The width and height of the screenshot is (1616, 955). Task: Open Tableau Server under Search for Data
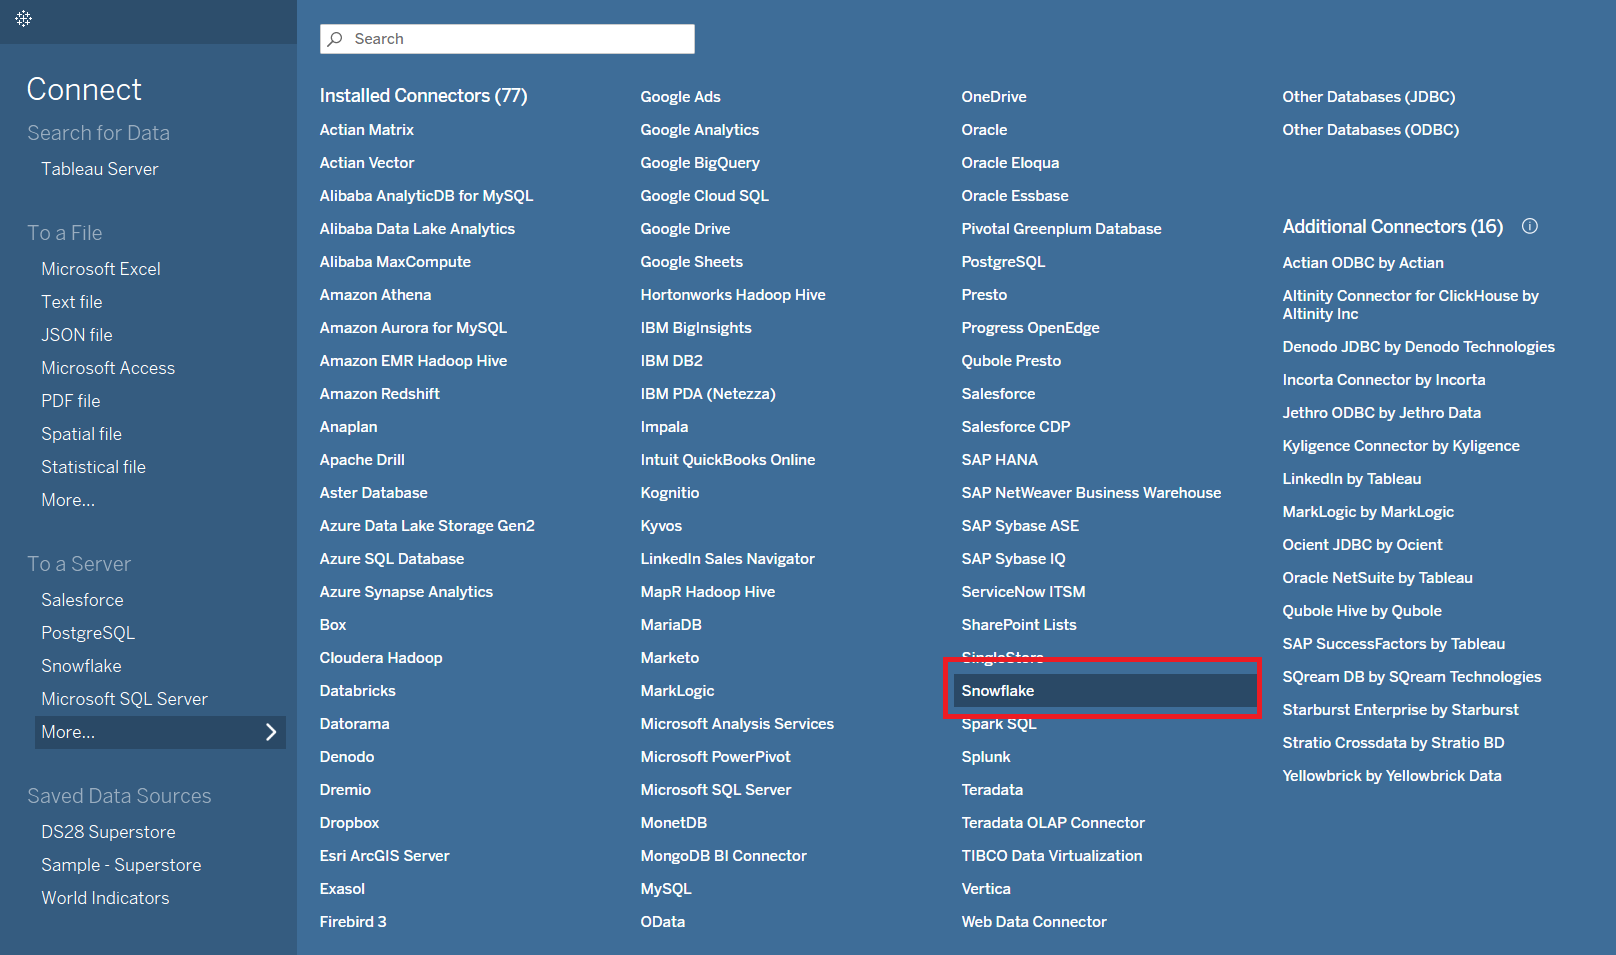point(100,169)
